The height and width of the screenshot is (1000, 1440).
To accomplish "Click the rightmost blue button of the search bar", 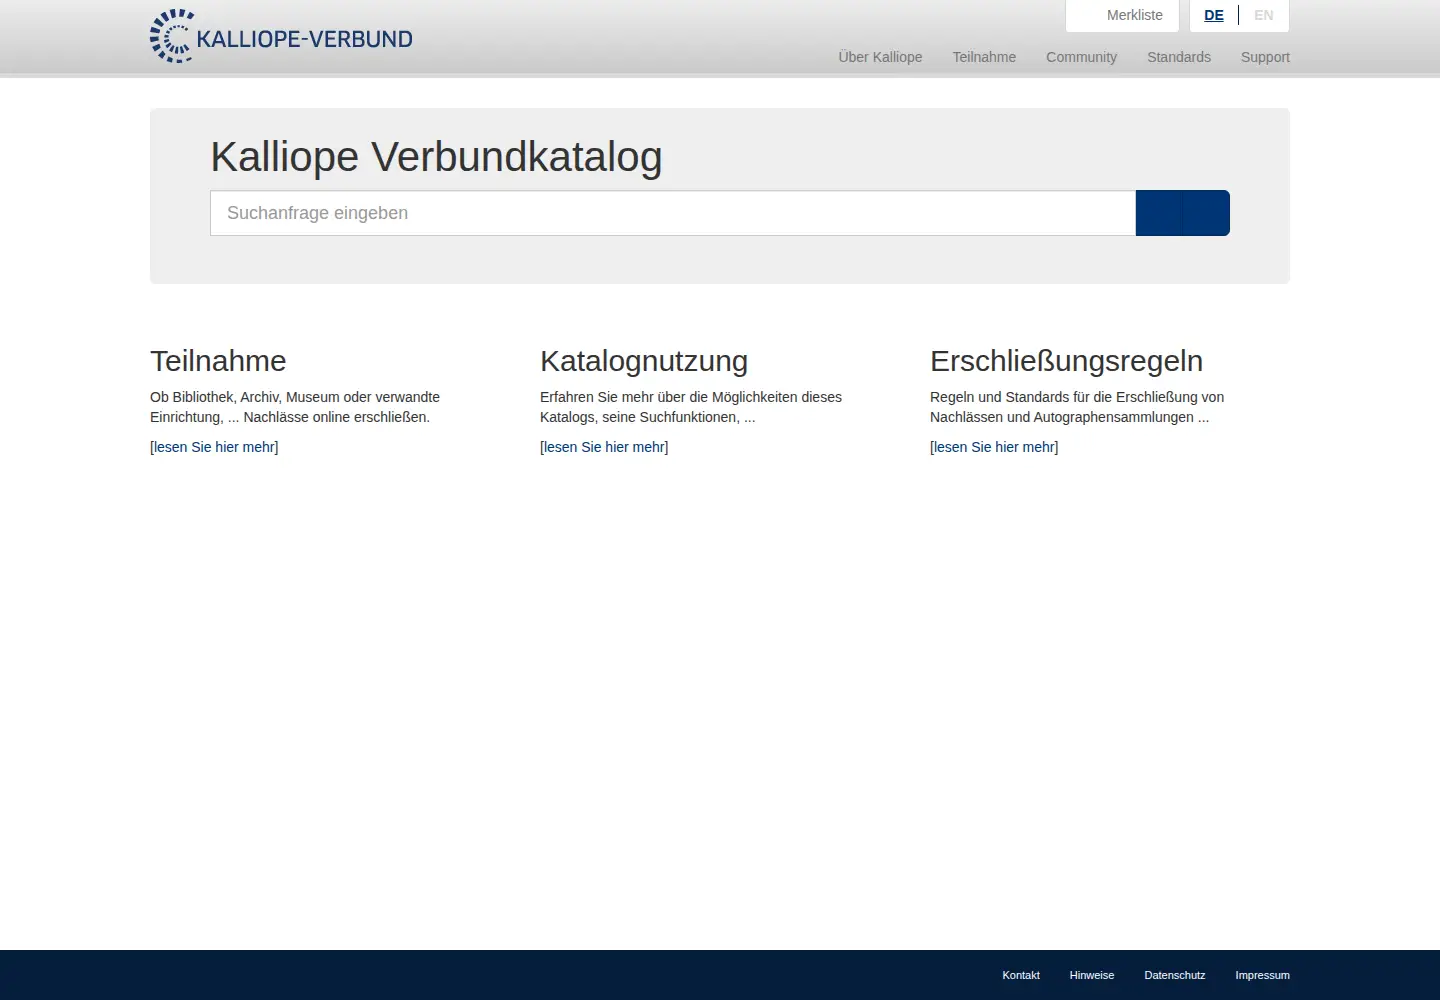I will [1206, 213].
